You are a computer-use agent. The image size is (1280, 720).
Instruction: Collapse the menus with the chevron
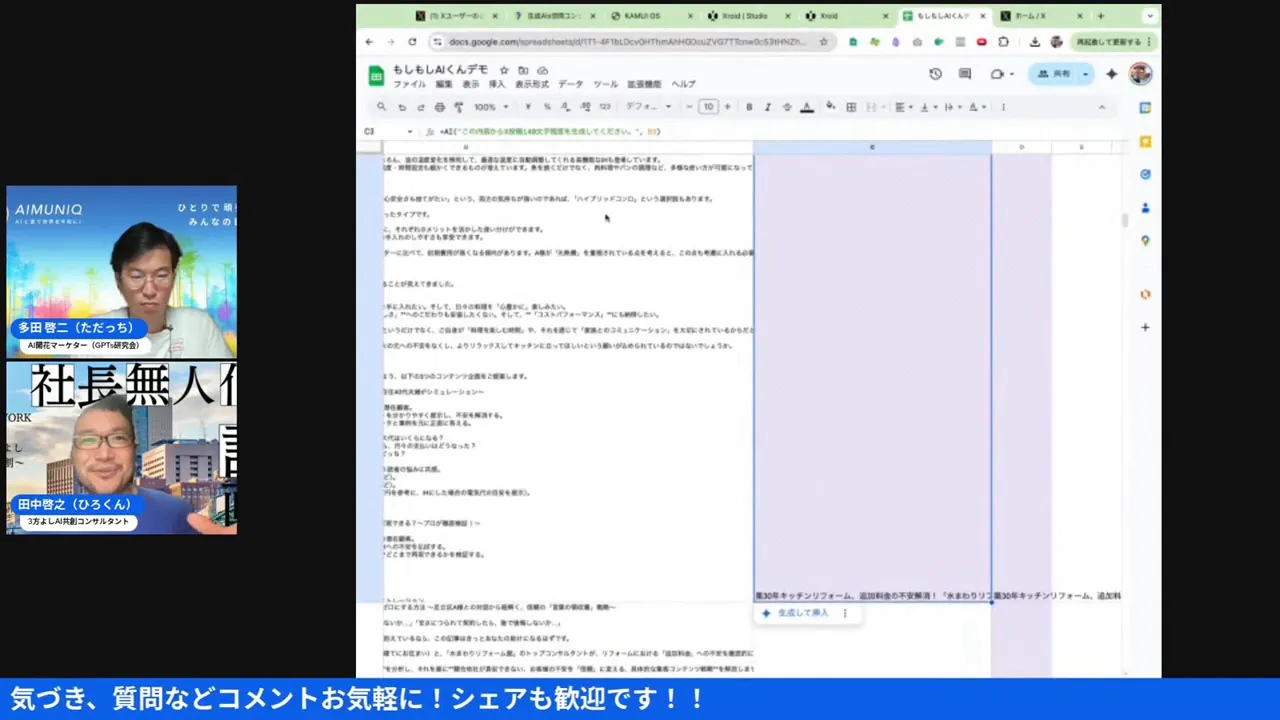(x=1102, y=107)
